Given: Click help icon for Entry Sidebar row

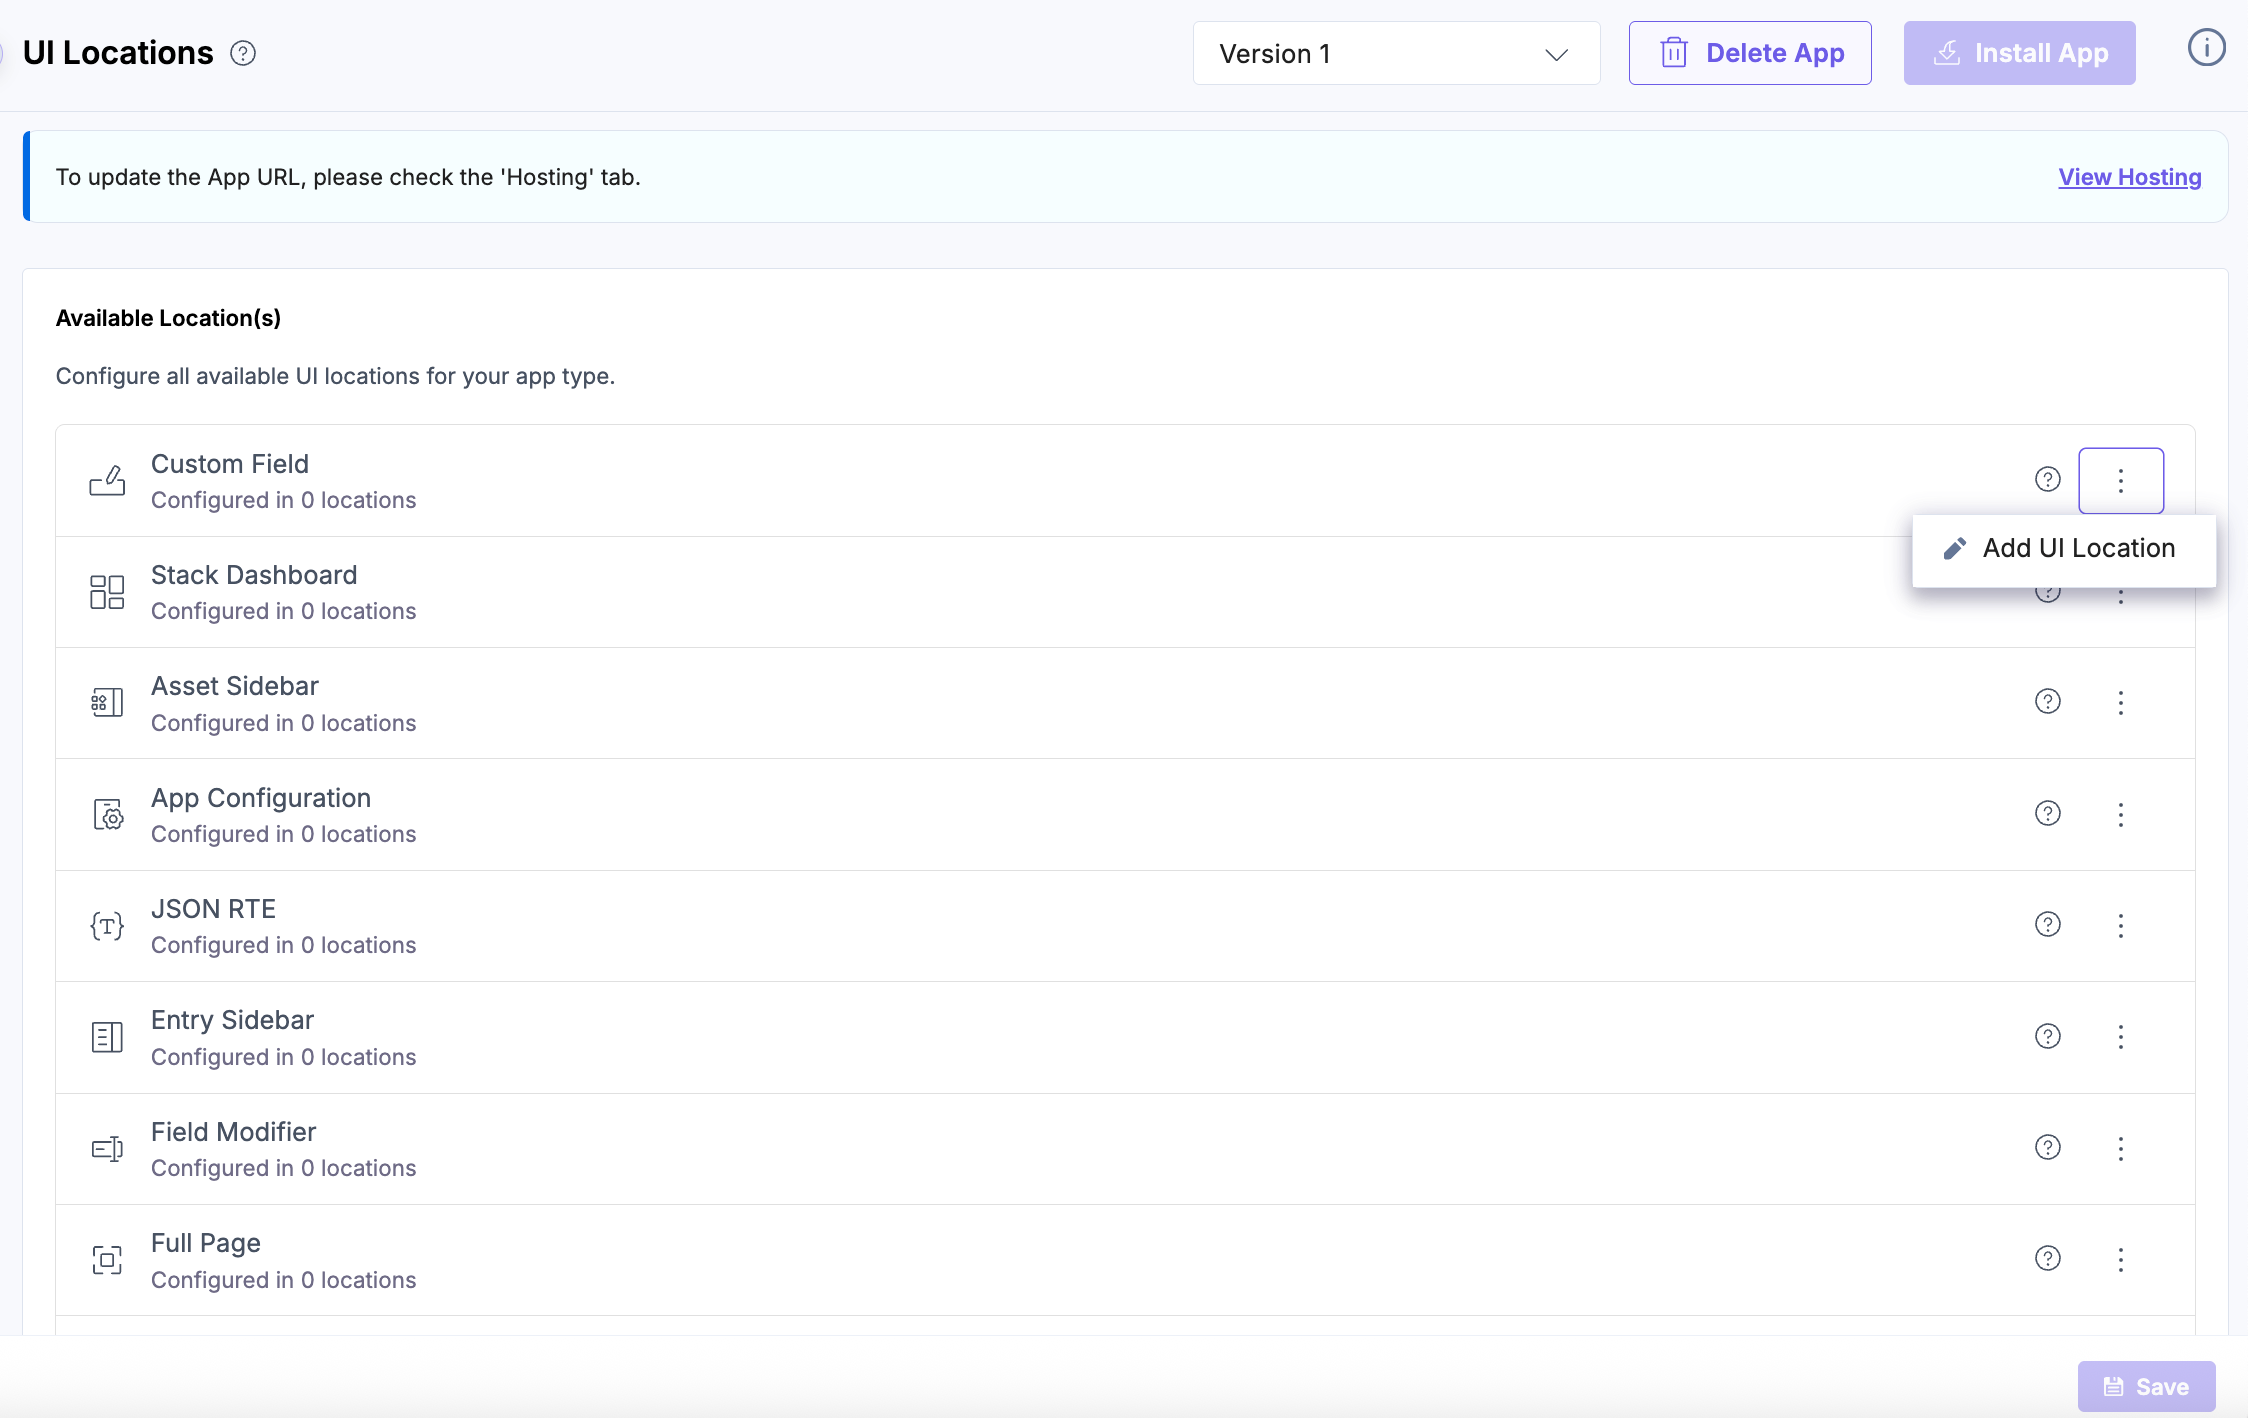Looking at the screenshot, I should (x=2047, y=1037).
